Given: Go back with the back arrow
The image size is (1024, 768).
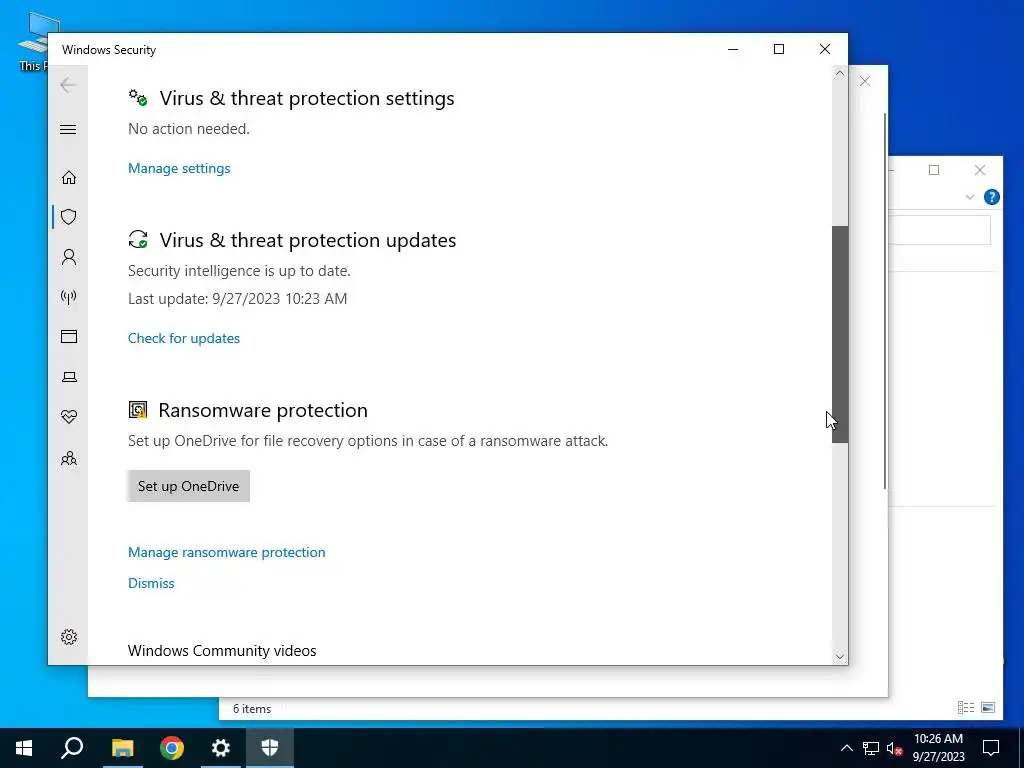Looking at the screenshot, I should pyautogui.click(x=68, y=85).
